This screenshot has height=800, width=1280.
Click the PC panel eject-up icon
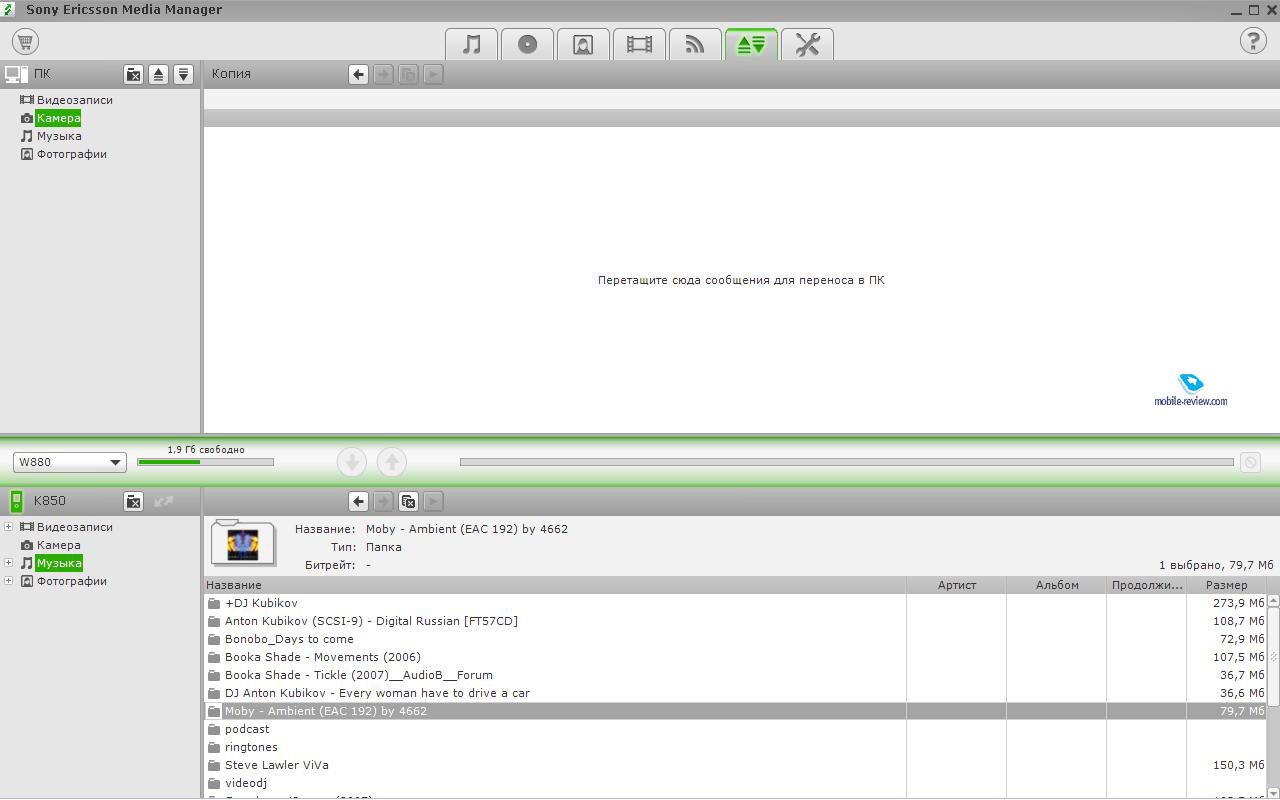[x=158, y=74]
